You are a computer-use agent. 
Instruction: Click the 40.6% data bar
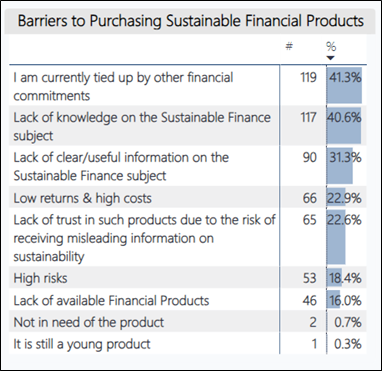coord(344,125)
